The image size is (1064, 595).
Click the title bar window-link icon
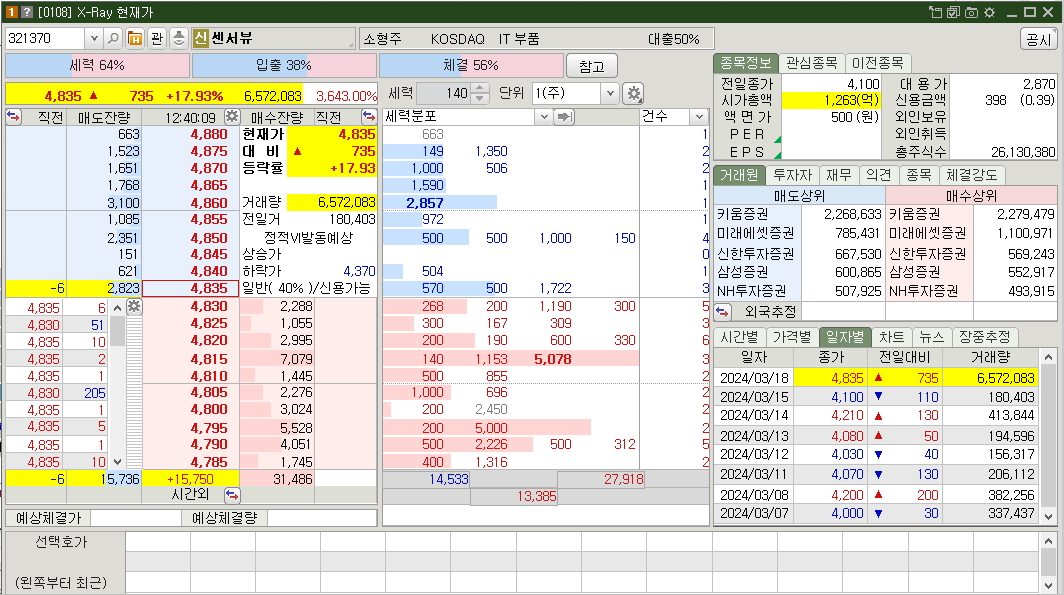tap(935, 12)
